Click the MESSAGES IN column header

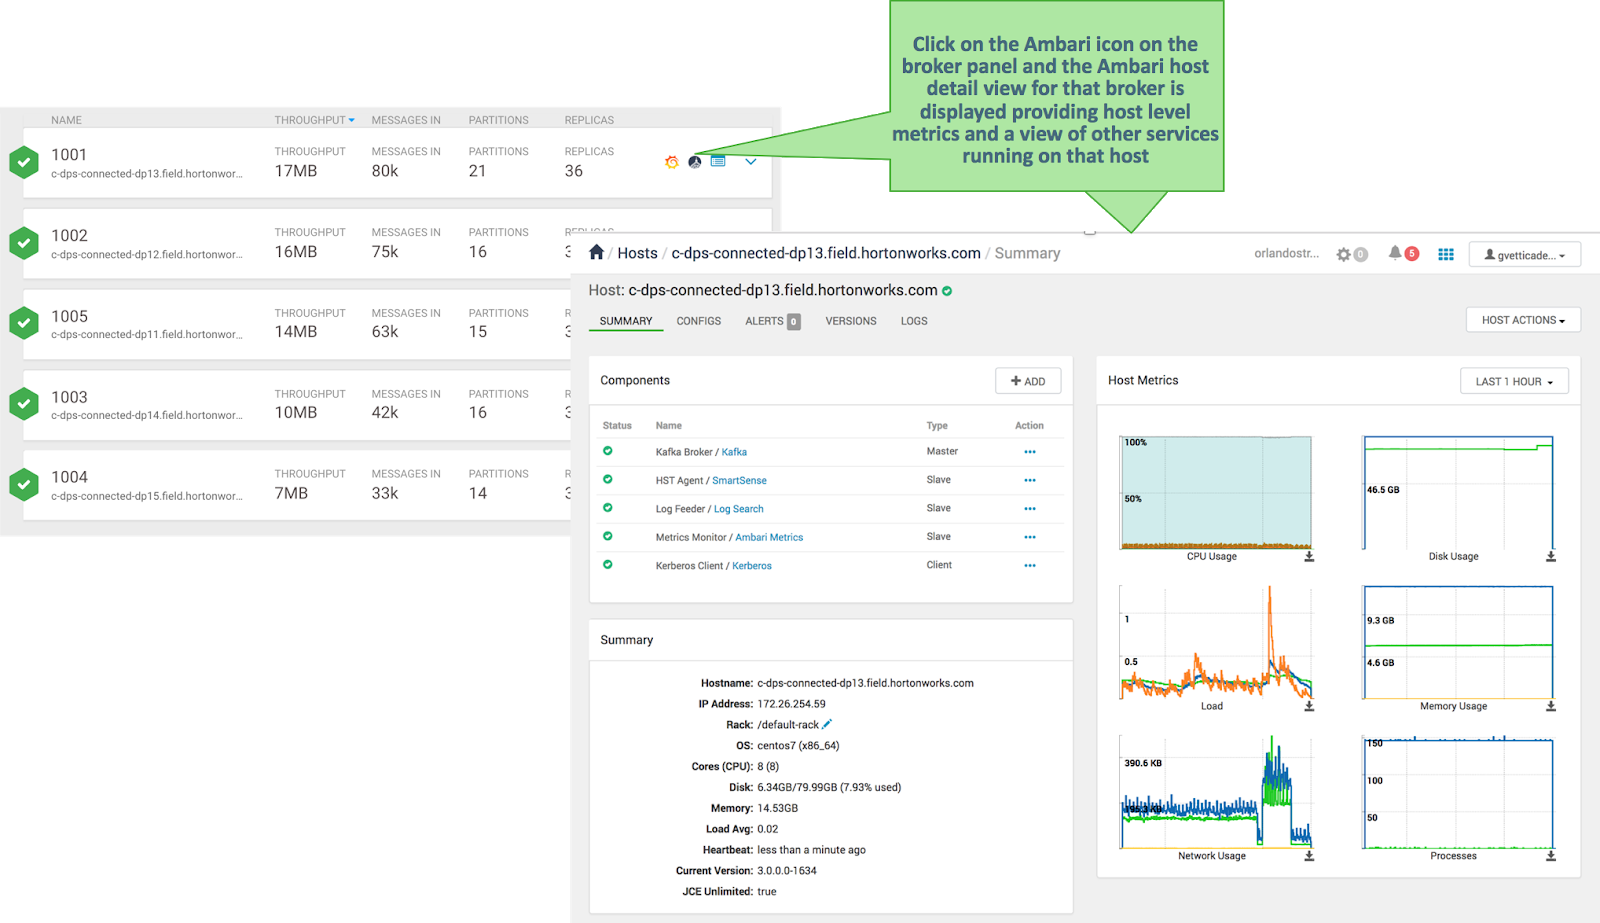click(x=406, y=120)
